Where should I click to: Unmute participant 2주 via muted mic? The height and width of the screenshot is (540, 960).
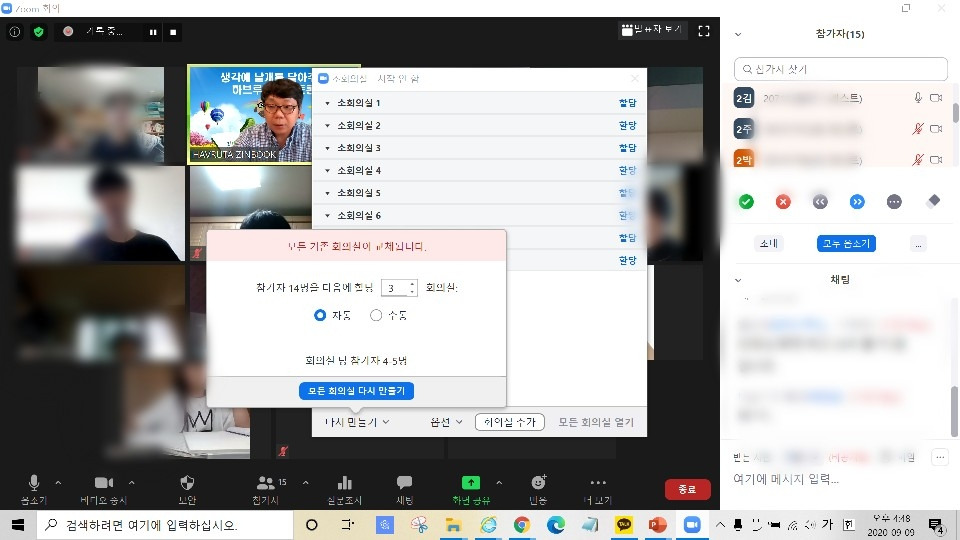[x=918, y=129]
